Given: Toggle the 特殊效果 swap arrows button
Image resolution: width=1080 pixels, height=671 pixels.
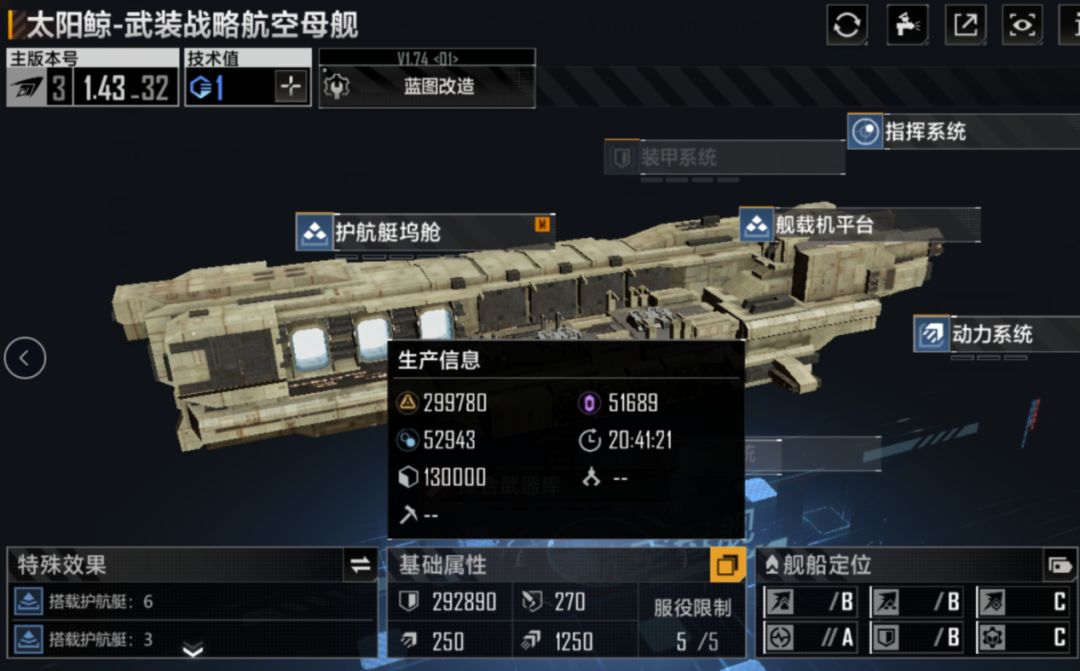Looking at the screenshot, I should [360, 565].
